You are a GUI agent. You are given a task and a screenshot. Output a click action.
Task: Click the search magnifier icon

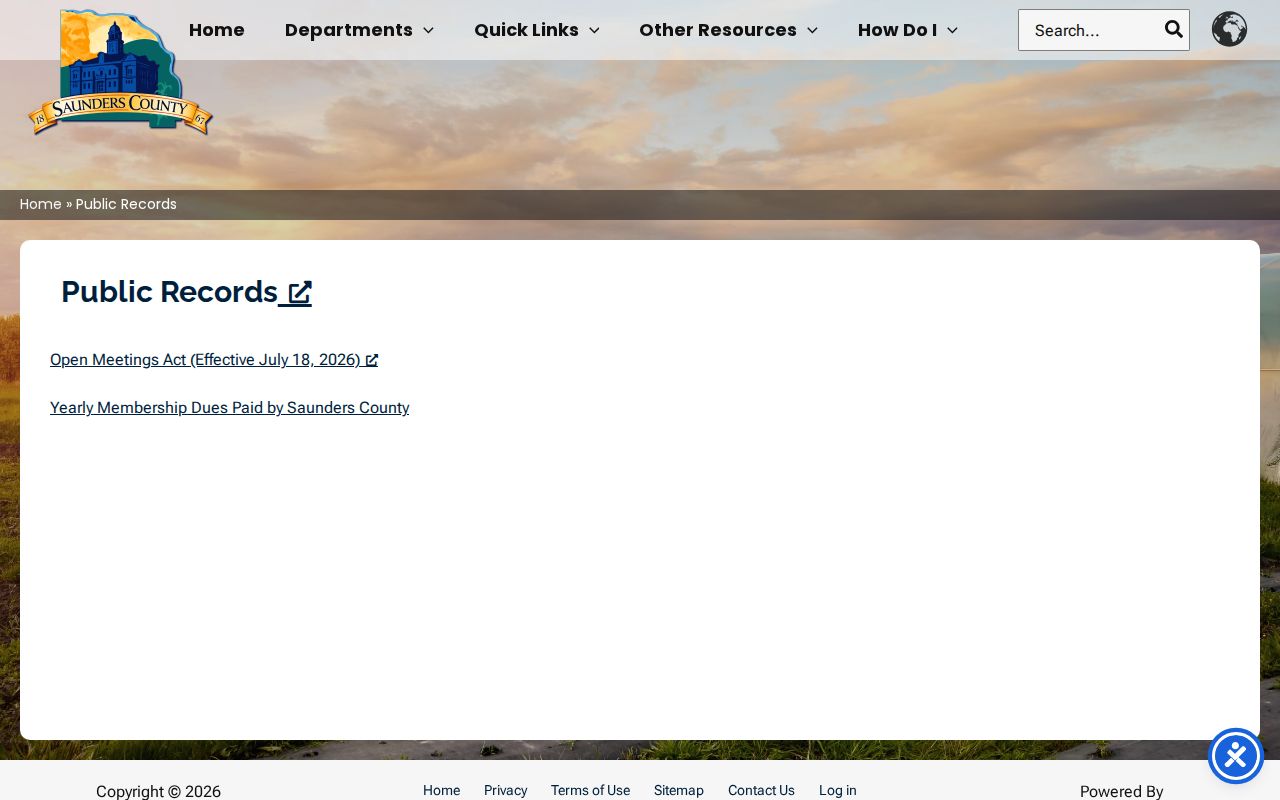(1174, 30)
